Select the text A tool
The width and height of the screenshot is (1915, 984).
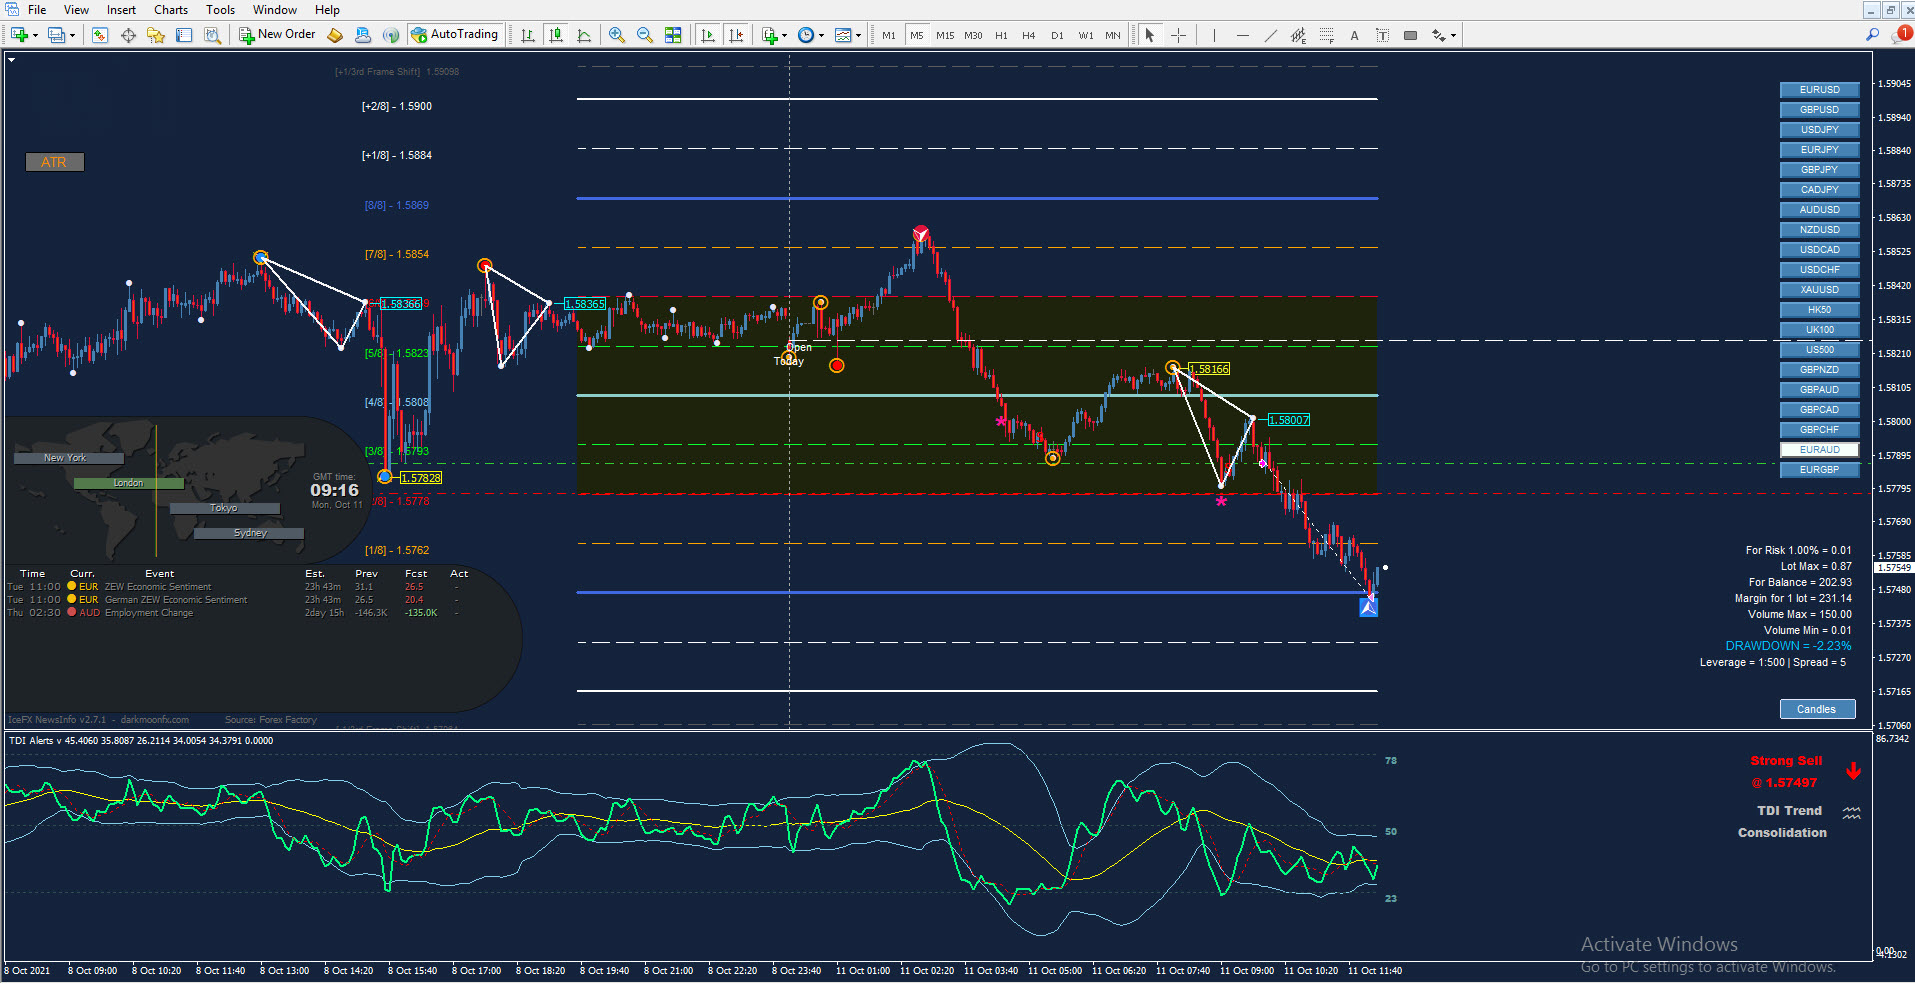point(1354,35)
